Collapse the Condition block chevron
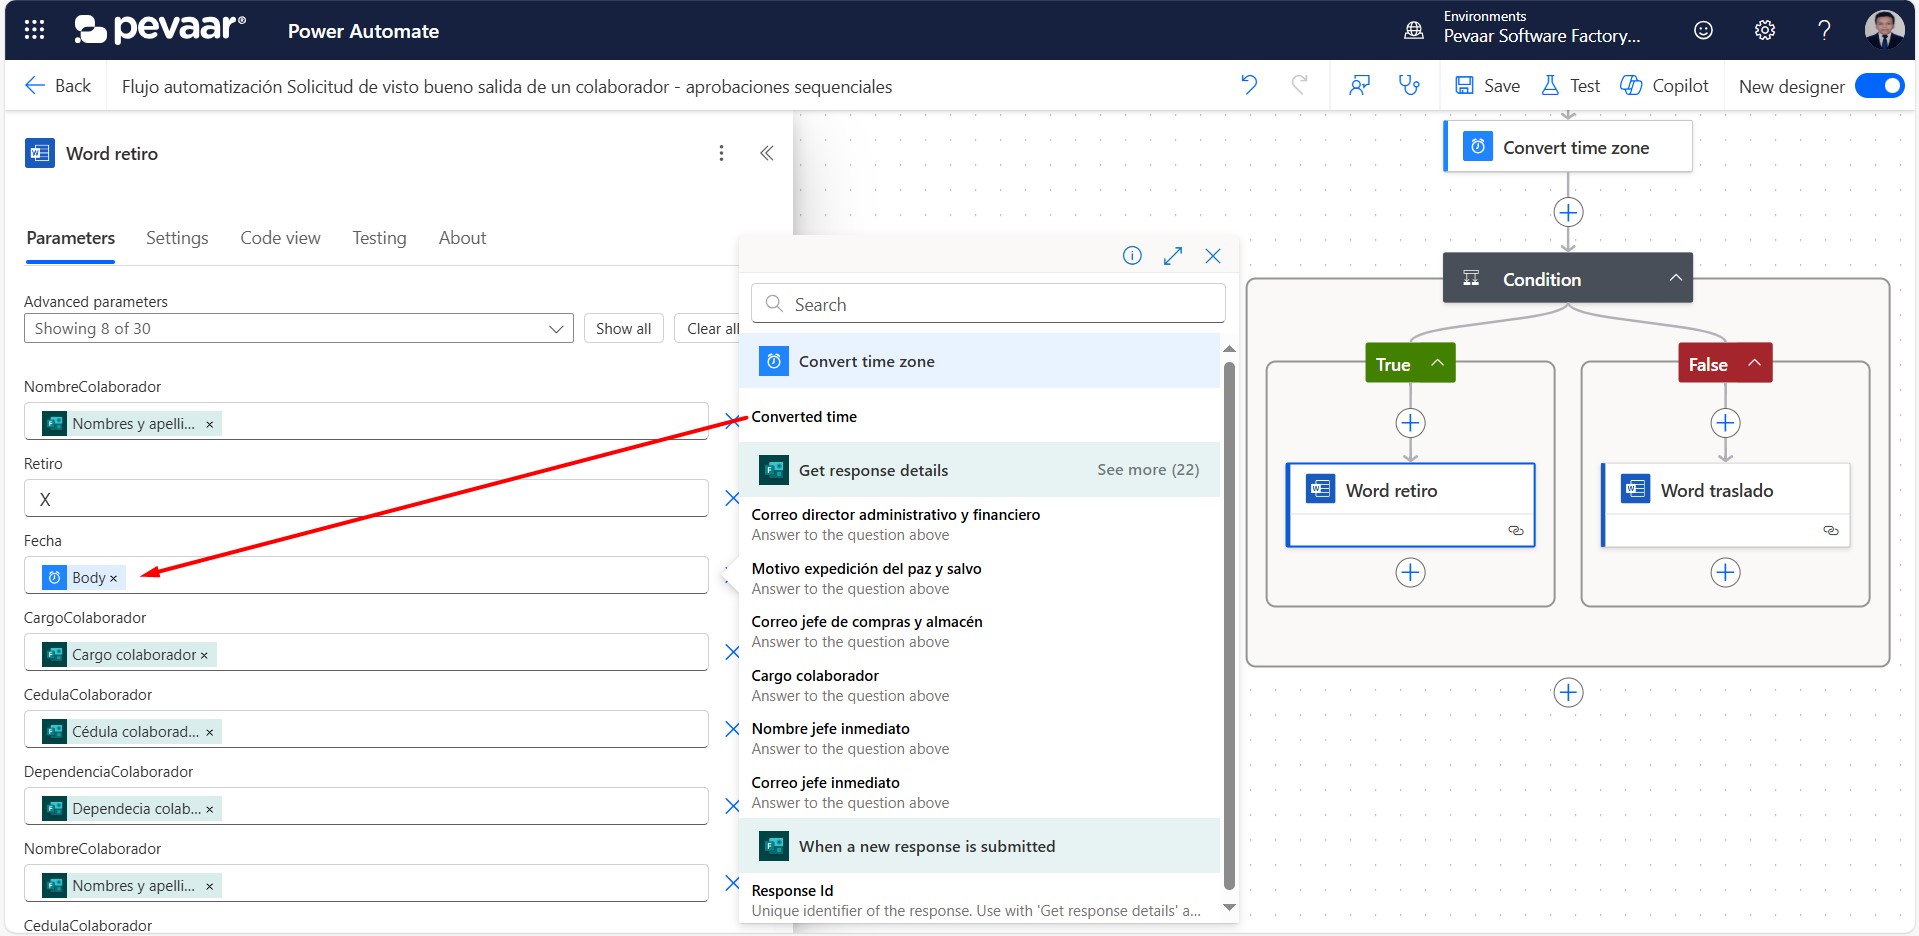 coord(1675,278)
